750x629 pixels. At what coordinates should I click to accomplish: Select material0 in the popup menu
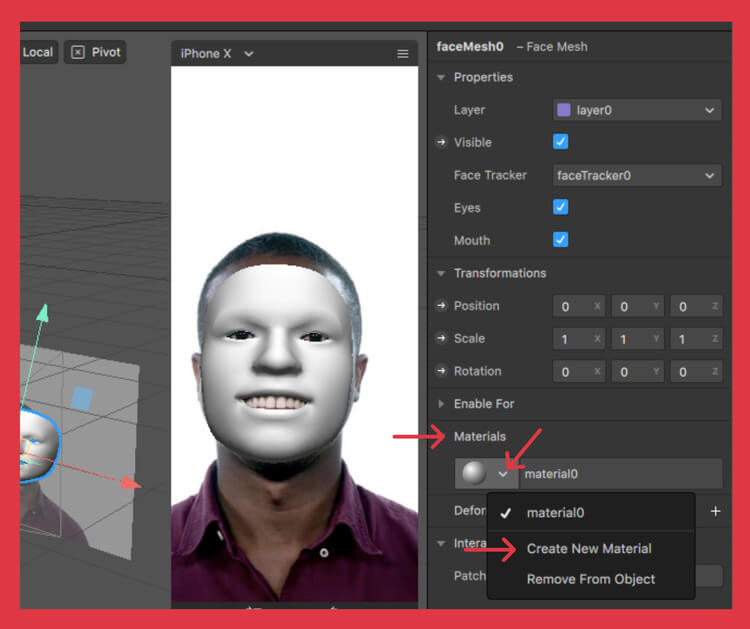591,513
